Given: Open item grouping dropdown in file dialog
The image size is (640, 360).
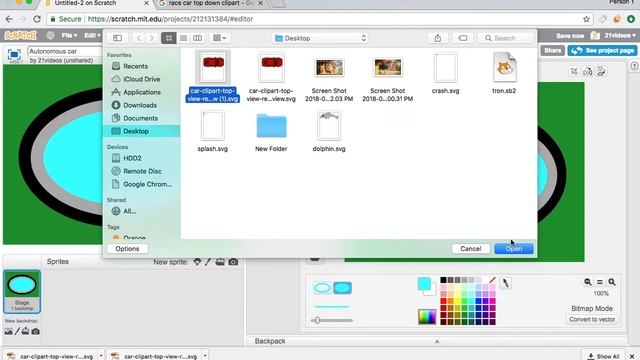Looking at the screenshot, I should (220, 38).
